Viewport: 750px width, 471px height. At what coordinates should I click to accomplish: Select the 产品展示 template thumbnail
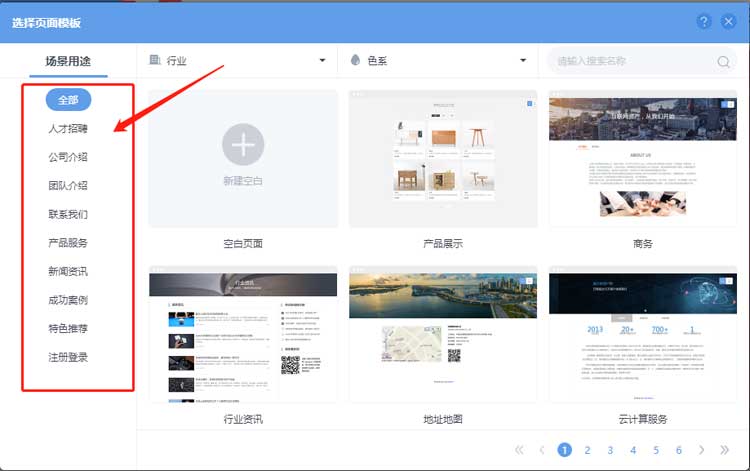(x=443, y=159)
